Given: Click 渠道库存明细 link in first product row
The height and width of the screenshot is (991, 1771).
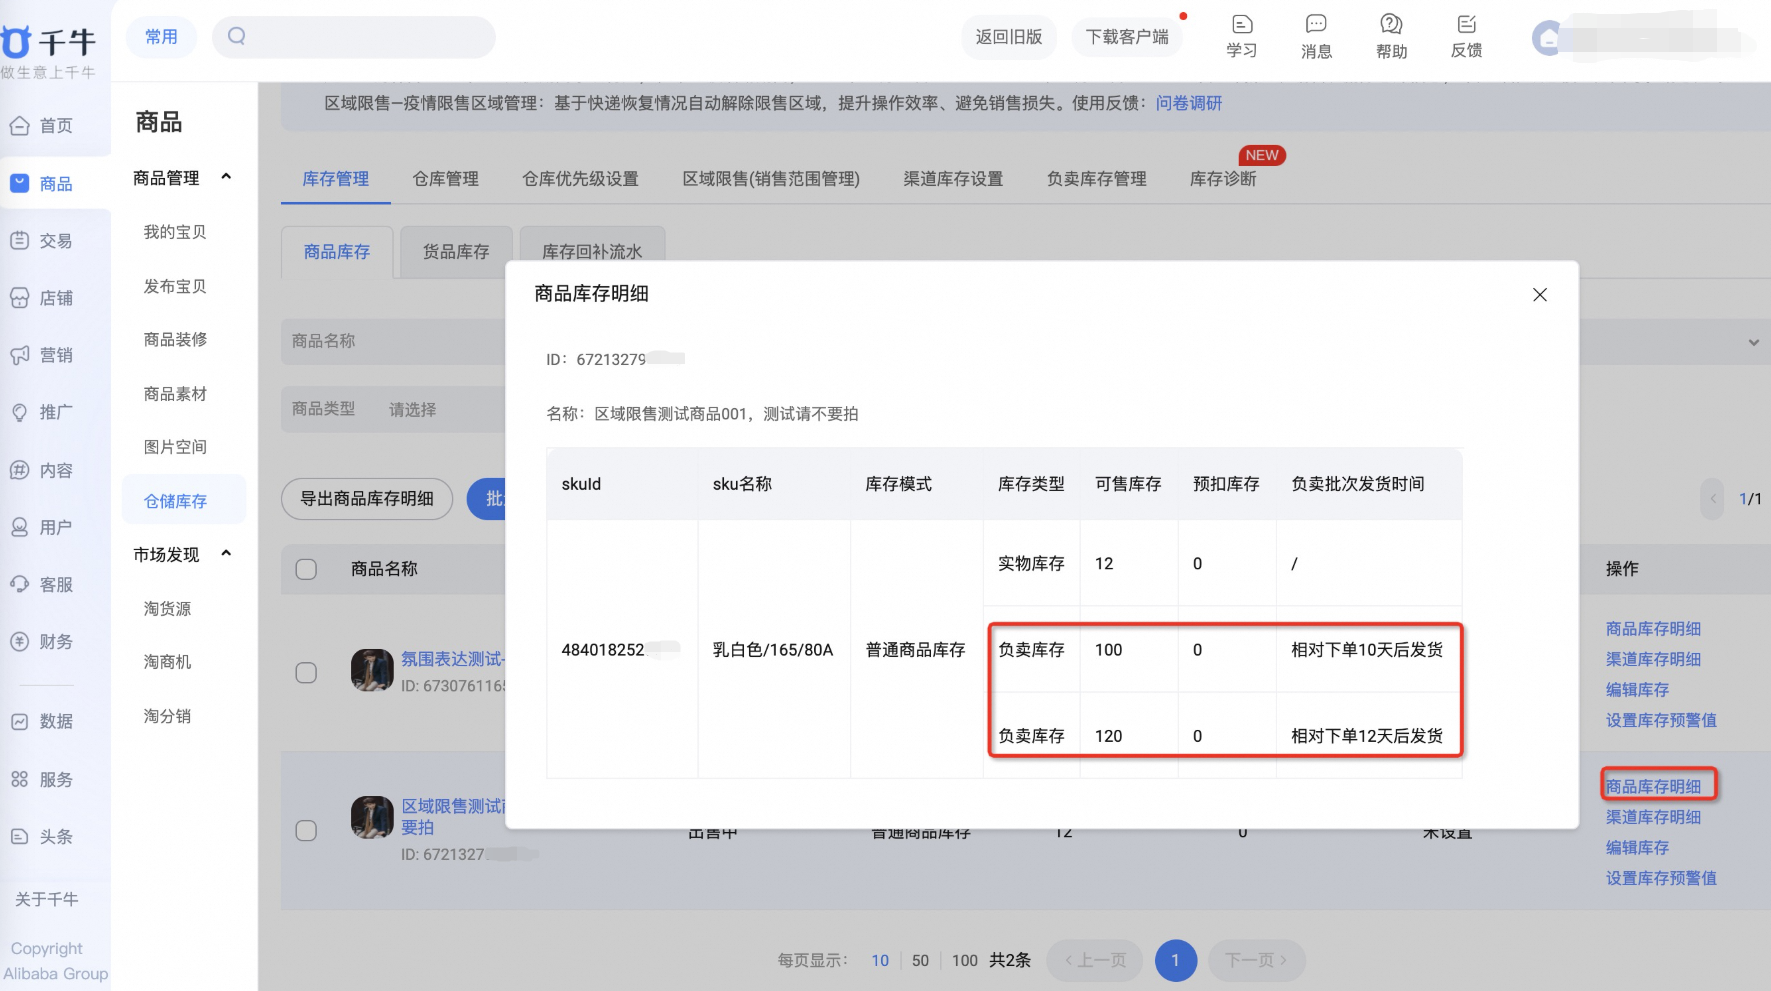Looking at the screenshot, I should [x=1653, y=659].
